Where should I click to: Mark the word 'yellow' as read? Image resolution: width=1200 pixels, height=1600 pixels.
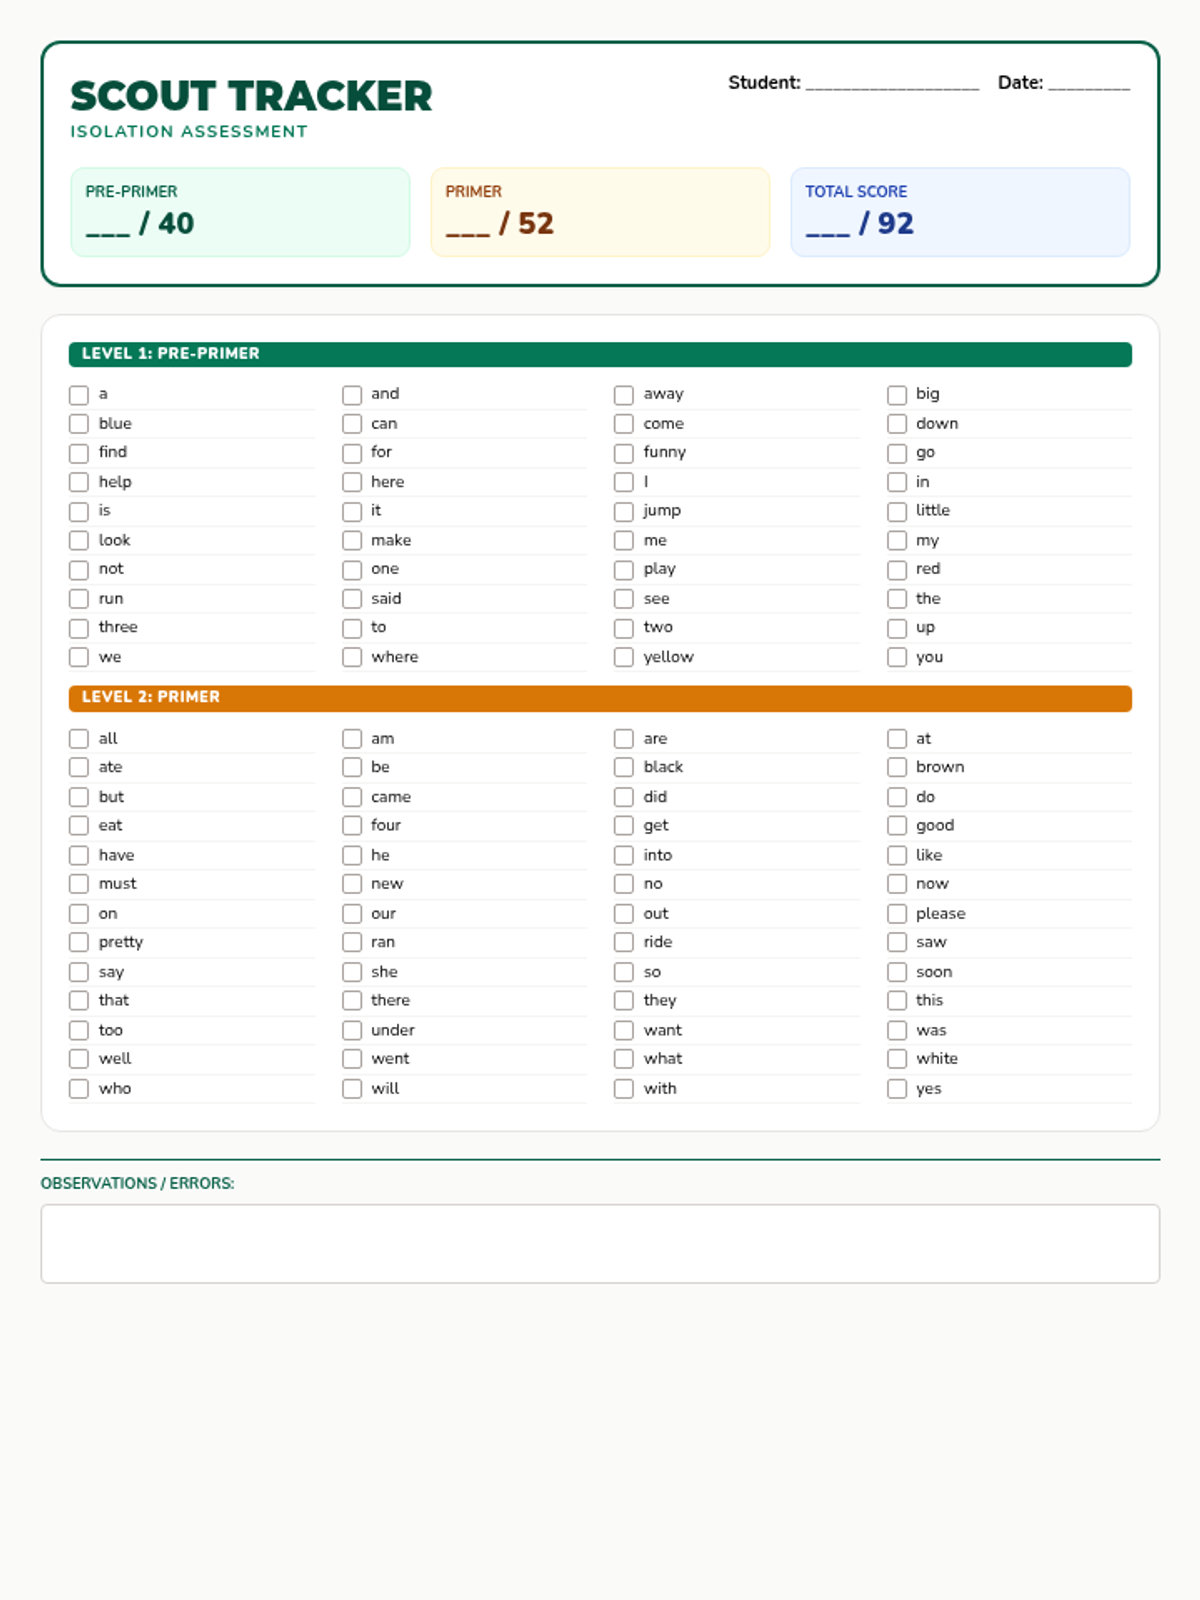624,657
